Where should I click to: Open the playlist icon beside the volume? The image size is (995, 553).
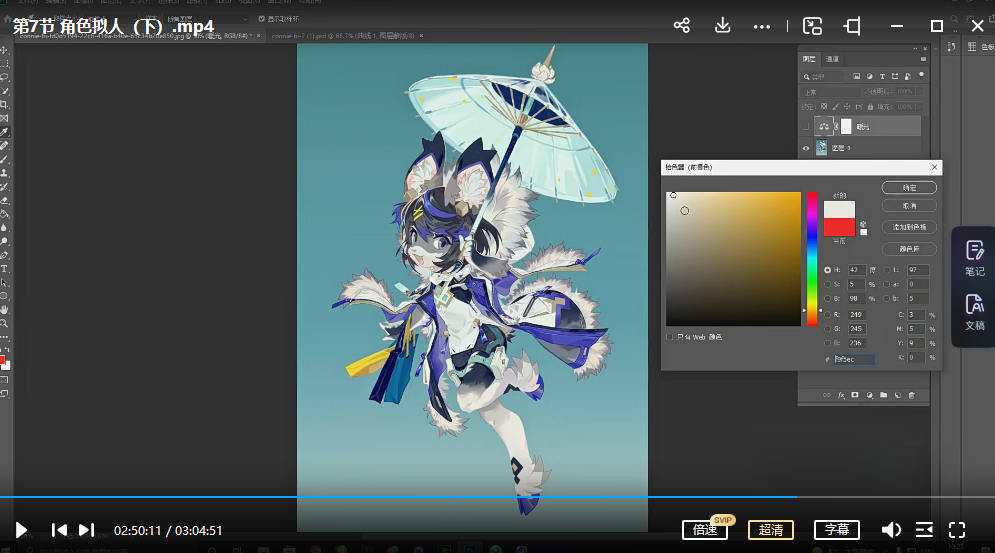[x=924, y=530]
